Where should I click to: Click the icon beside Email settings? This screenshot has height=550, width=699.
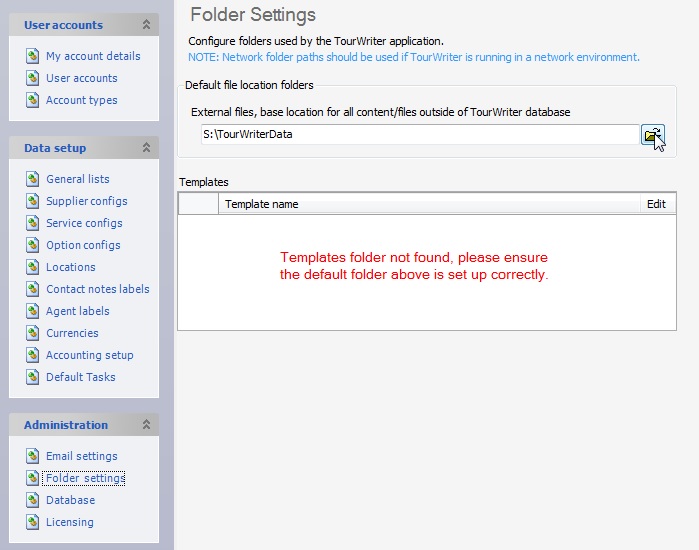33,456
